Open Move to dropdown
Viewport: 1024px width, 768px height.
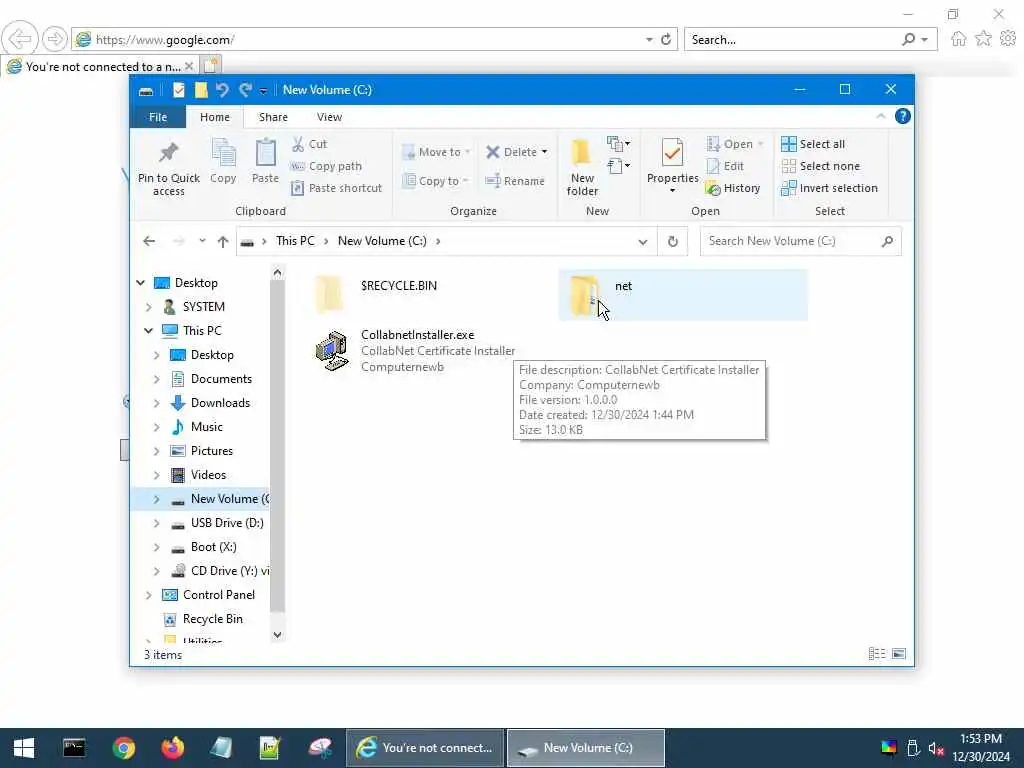tap(436, 152)
